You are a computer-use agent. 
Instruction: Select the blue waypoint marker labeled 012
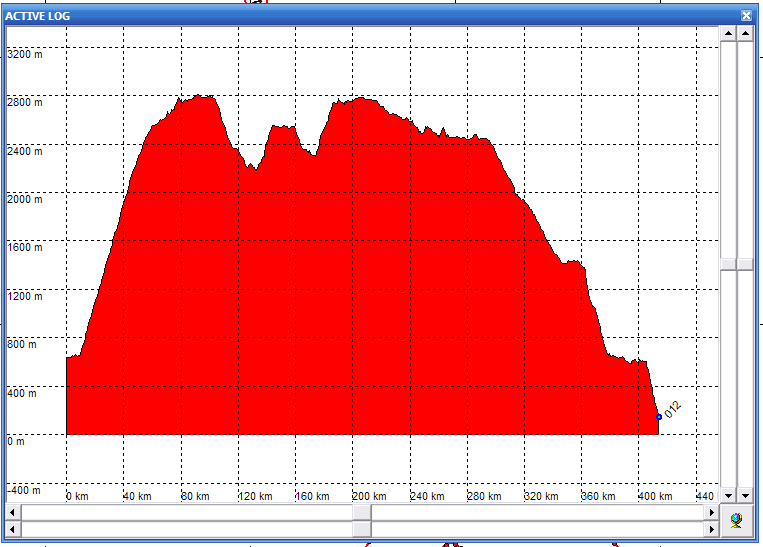pos(659,416)
